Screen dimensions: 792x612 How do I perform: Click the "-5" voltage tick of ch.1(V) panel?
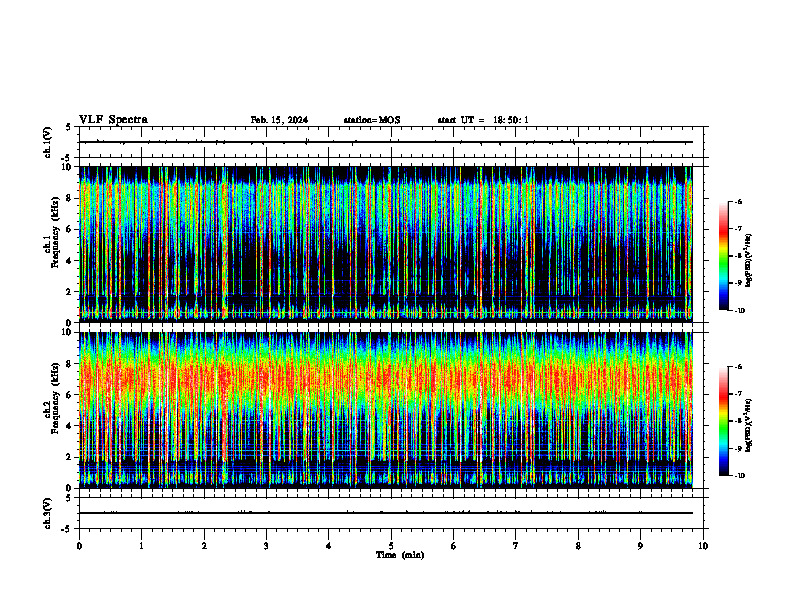pyautogui.click(x=66, y=158)
